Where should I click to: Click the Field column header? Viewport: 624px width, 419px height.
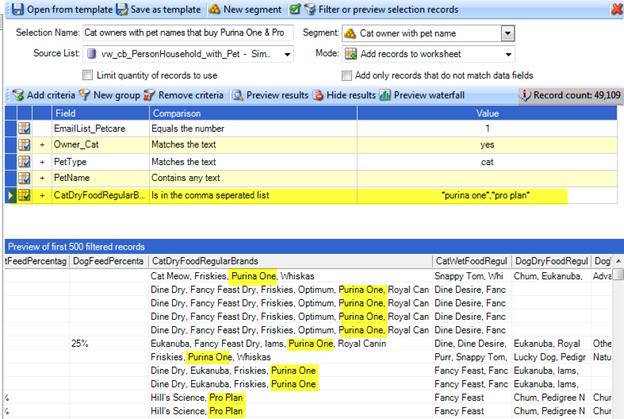pyautogui.click(x=101, y=113)
